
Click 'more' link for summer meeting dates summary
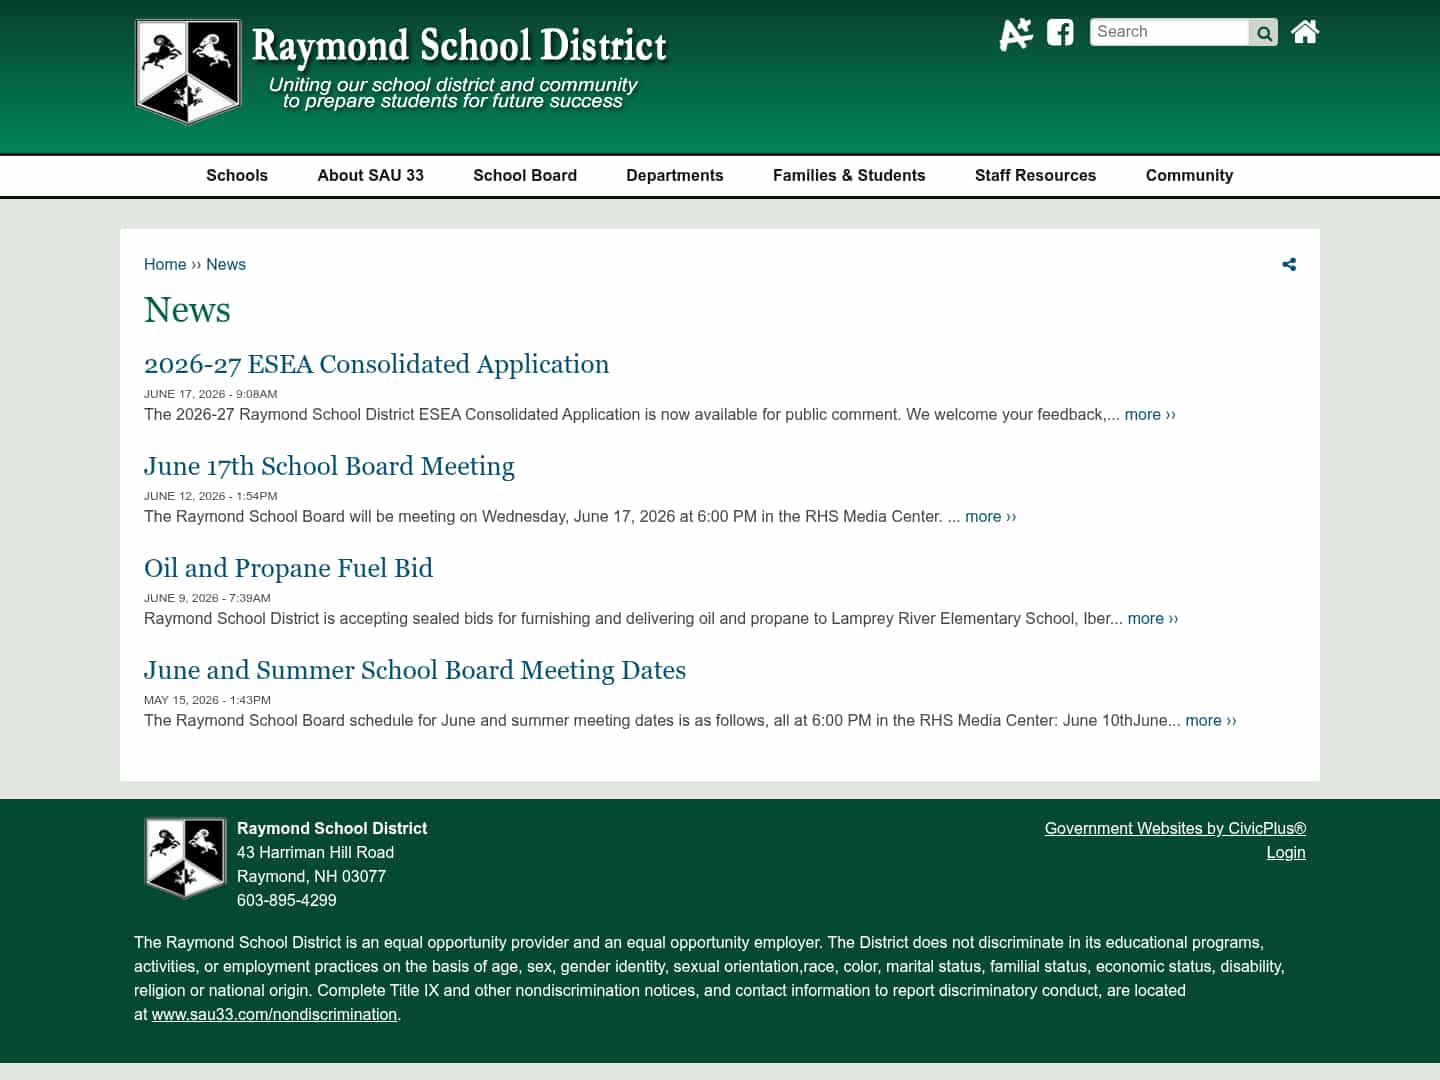[1211, 720]
